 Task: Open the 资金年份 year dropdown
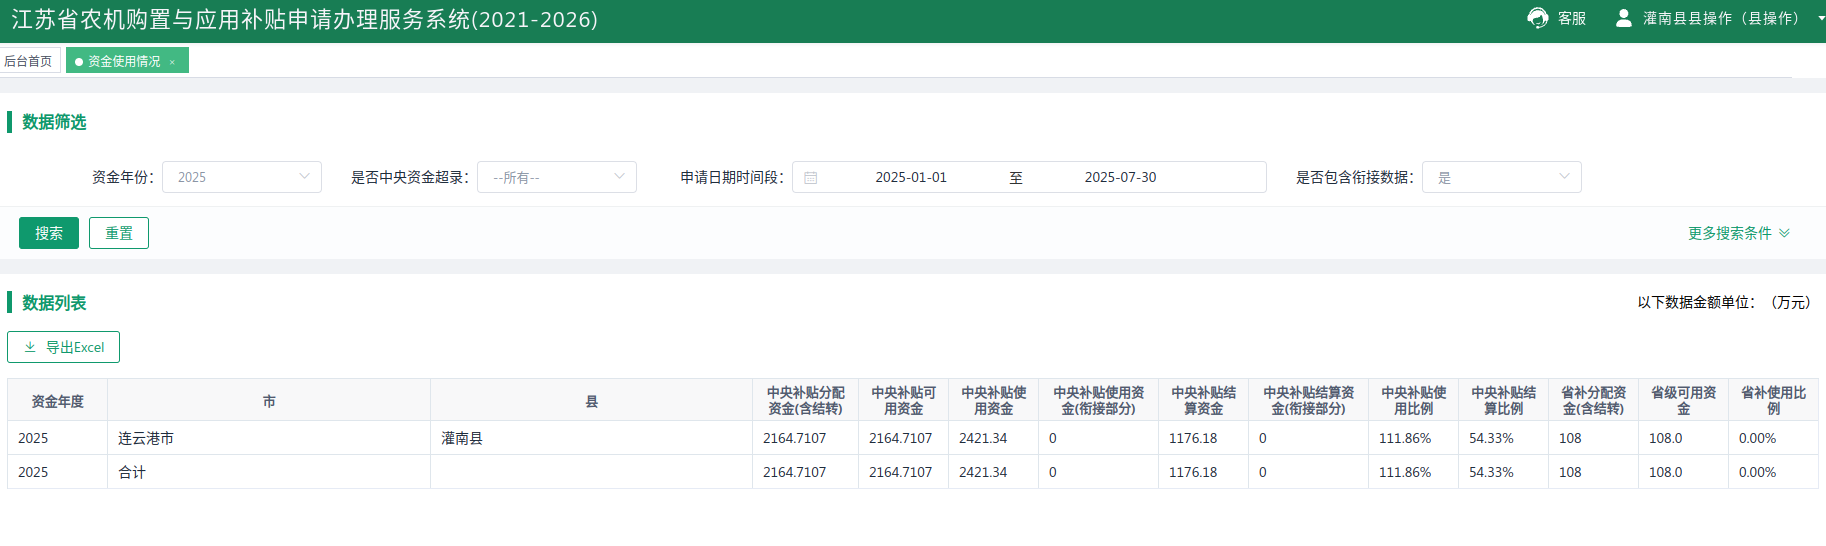tap(242, 177)
